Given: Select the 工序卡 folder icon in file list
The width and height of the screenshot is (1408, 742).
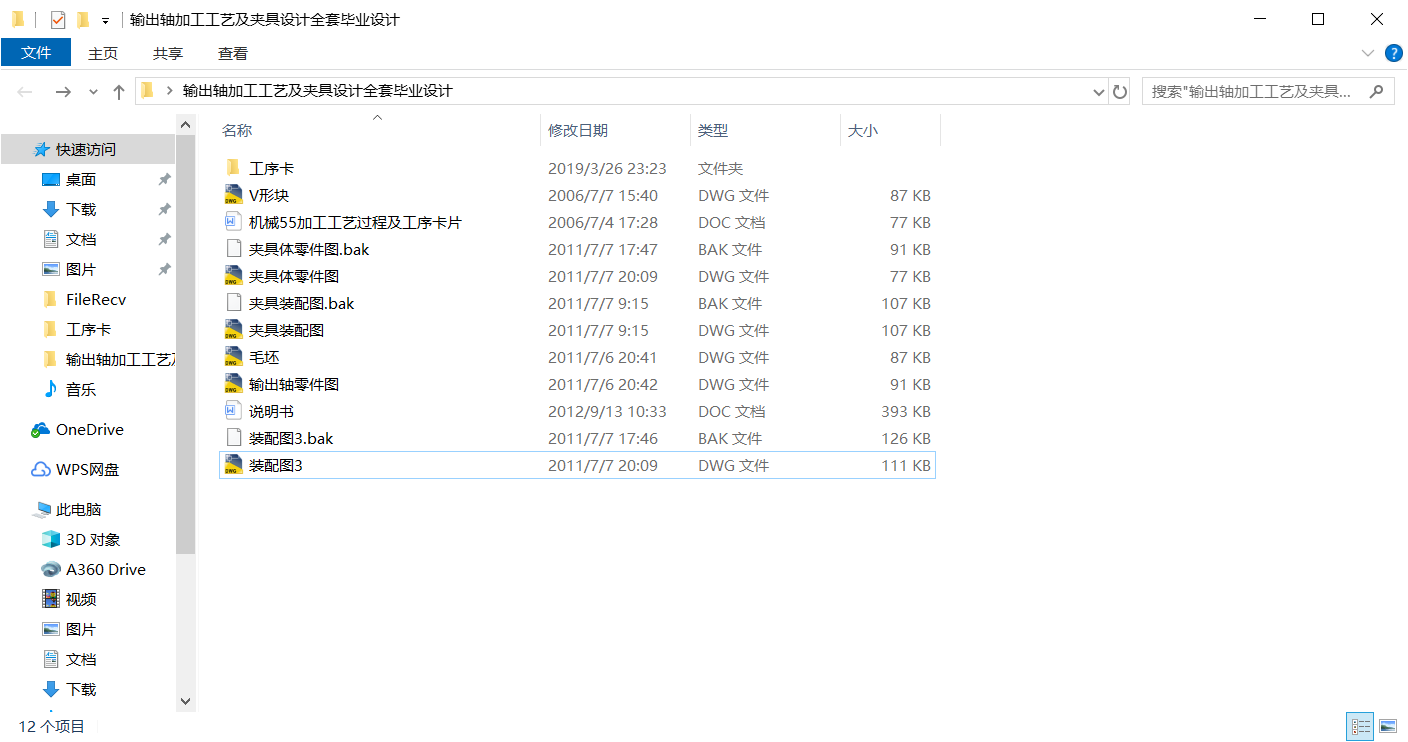Looking at the screenshot, I should 233,168.
